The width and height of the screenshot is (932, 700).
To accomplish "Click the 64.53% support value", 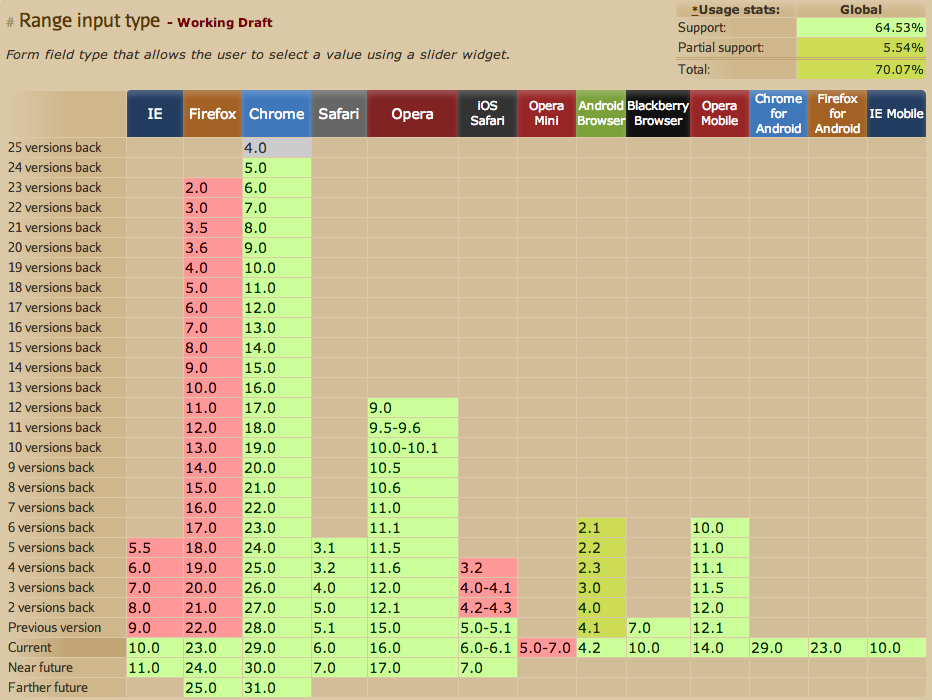I will [861, 27].
